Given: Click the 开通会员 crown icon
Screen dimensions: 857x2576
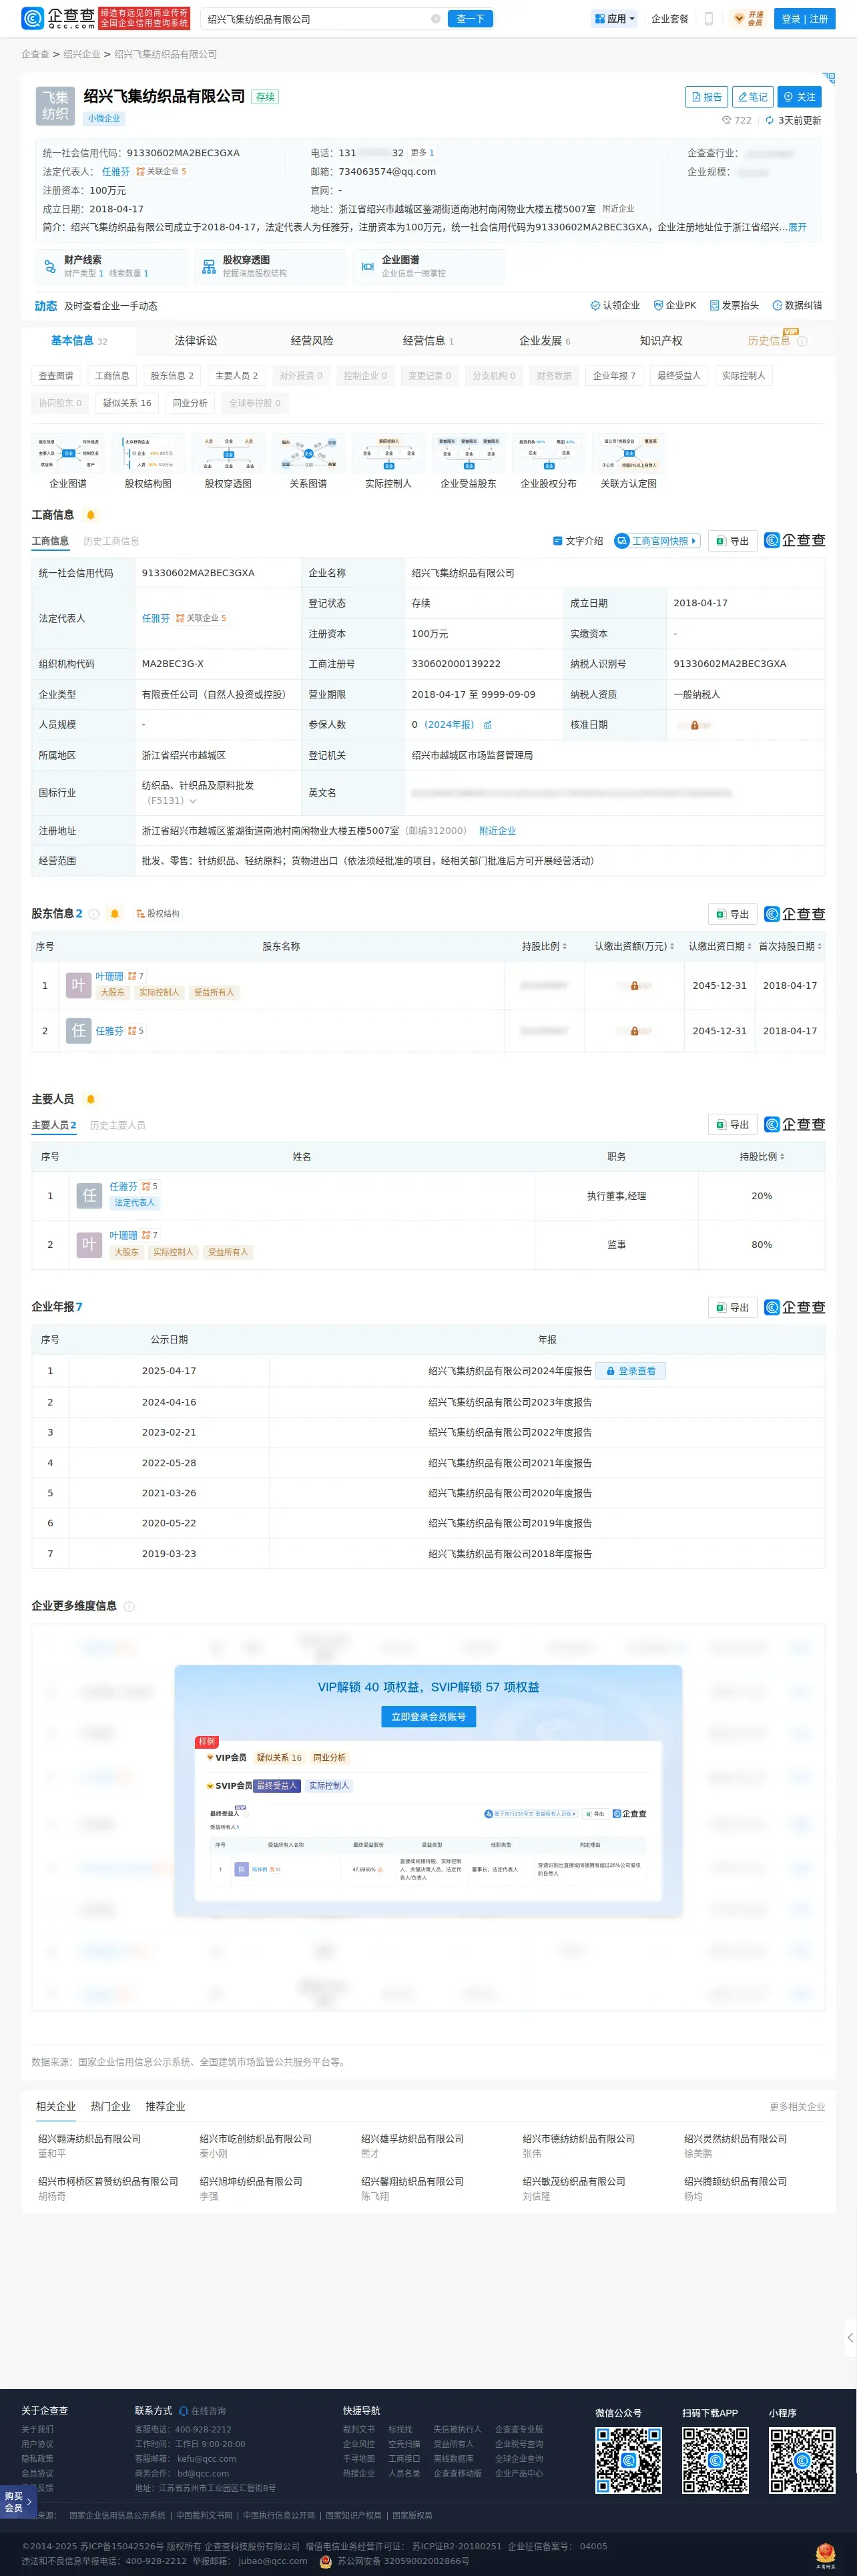Looking at the screenshot, I should tap(748, 19).
